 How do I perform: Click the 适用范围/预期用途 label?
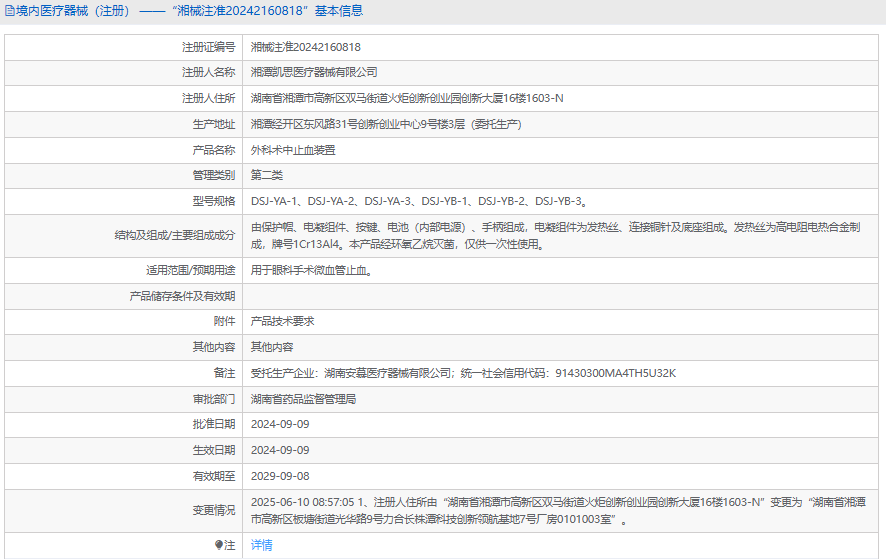click(x=190, y=270)
